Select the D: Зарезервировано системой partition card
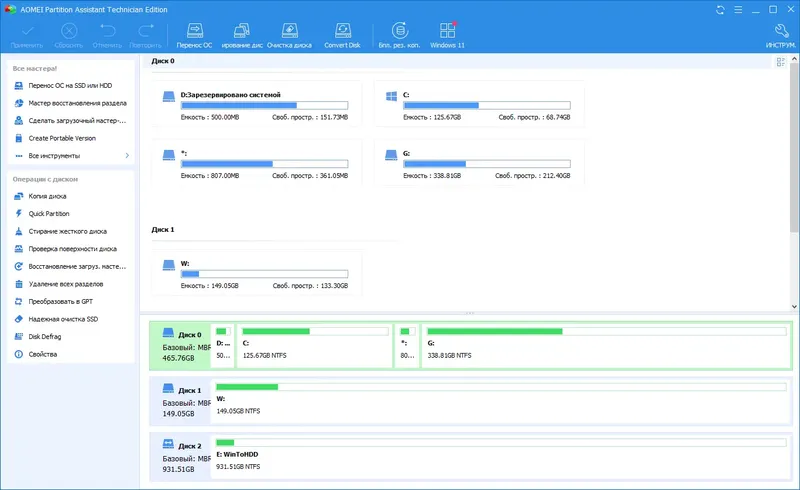Viewport: 800px width, 490px height. pyautogui.click(x=257, y=106)
